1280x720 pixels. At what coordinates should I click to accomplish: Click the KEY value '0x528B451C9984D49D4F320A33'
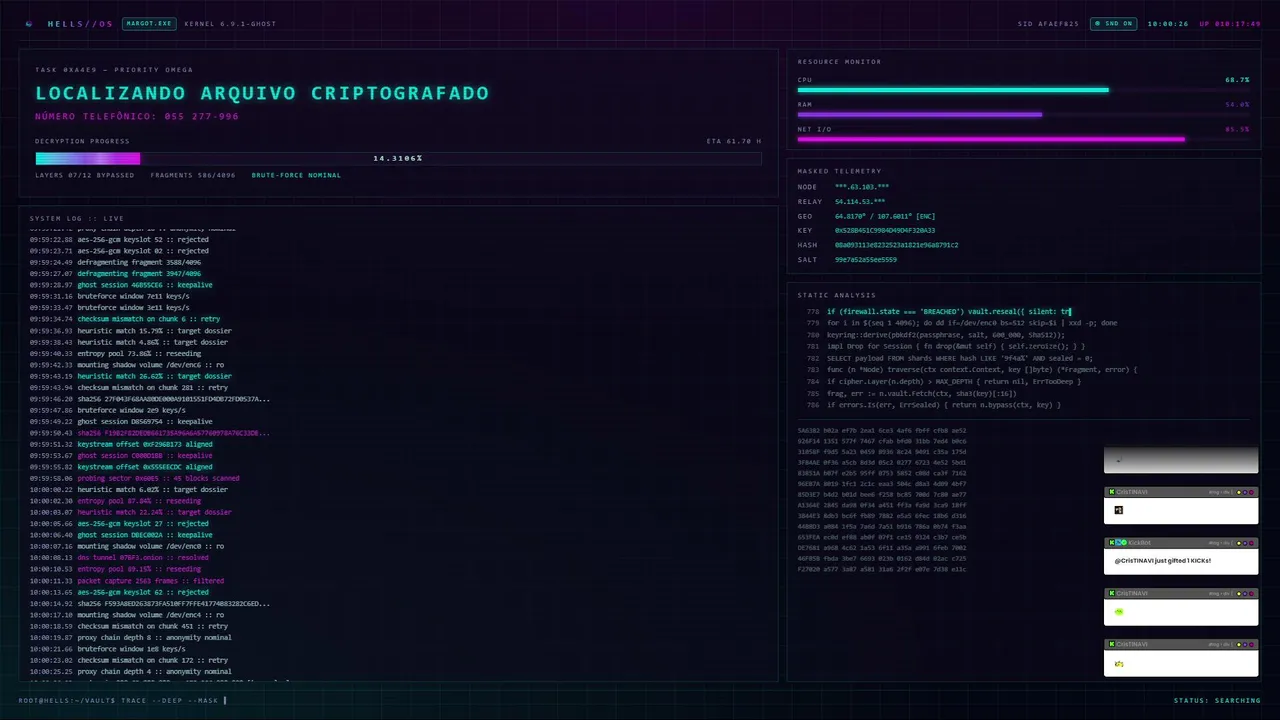(x=885, y=230)
